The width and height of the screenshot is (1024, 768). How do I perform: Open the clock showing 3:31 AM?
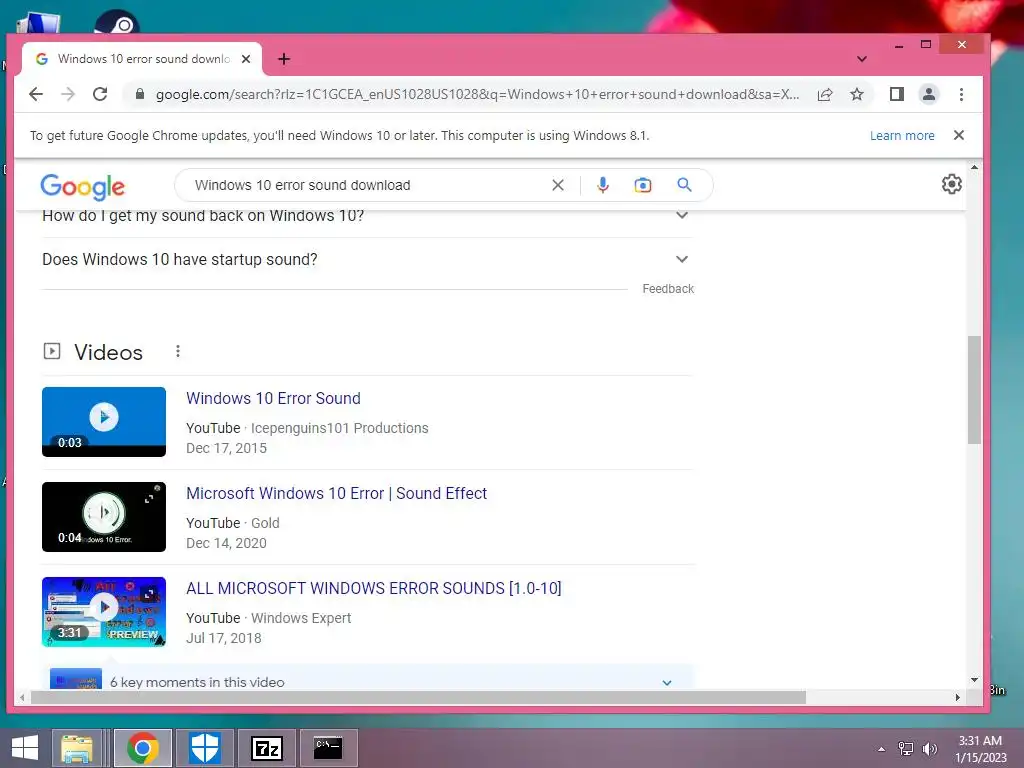(x=980, y=749)
